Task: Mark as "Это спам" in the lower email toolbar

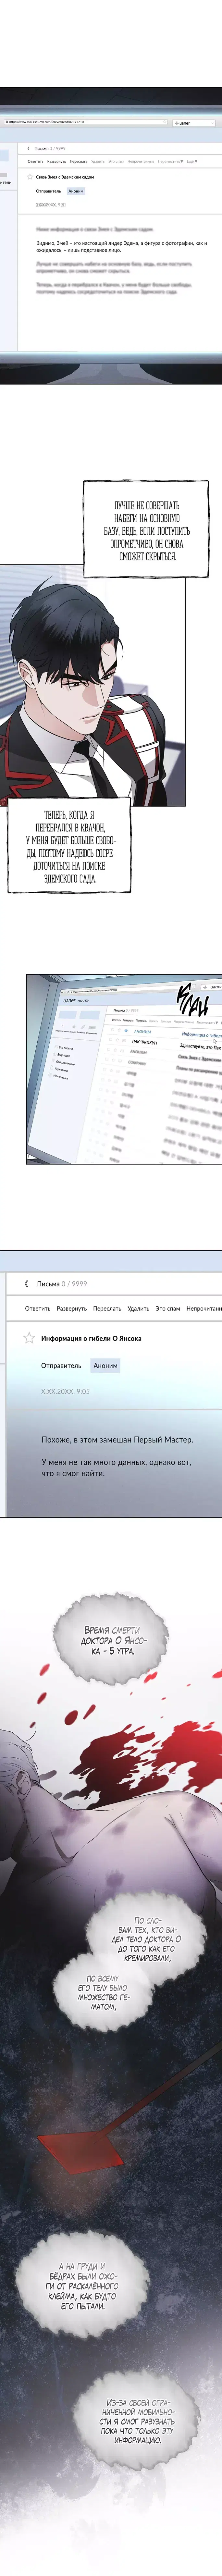Action: point(168,1308)
